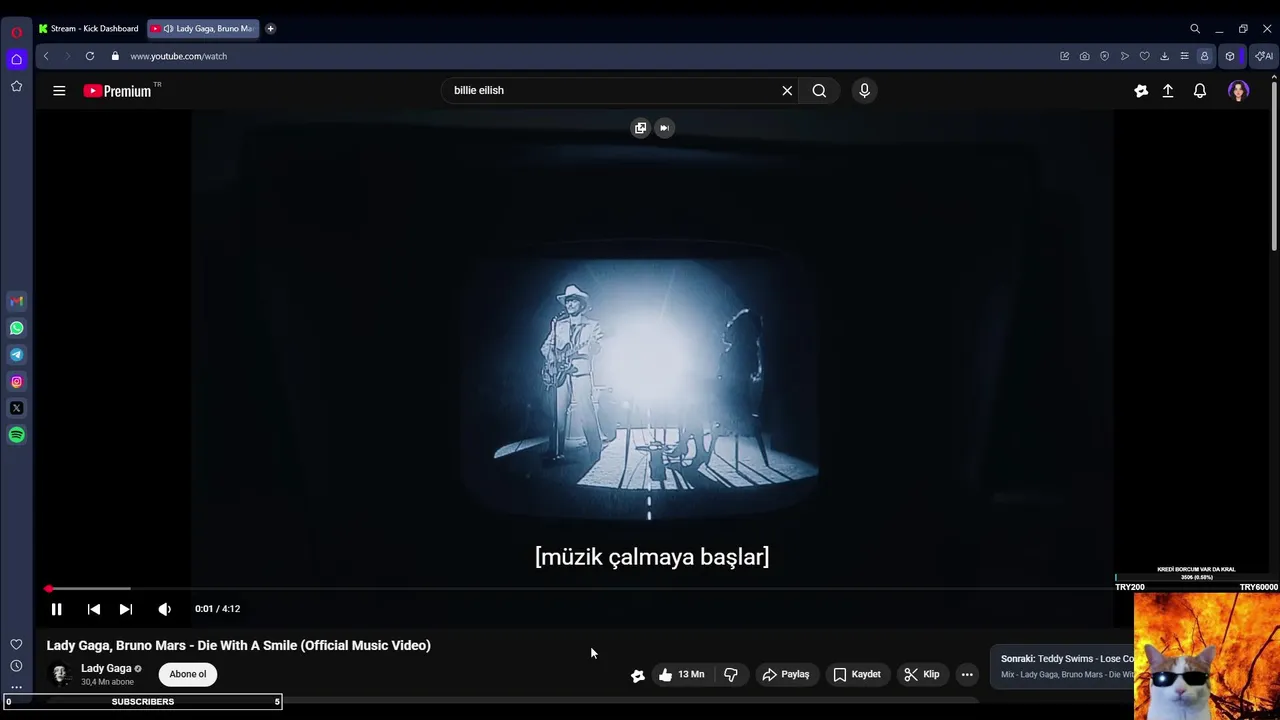
Task: Click the skip icon above the player
Action: pyautogui.click(x=664, y=128)
